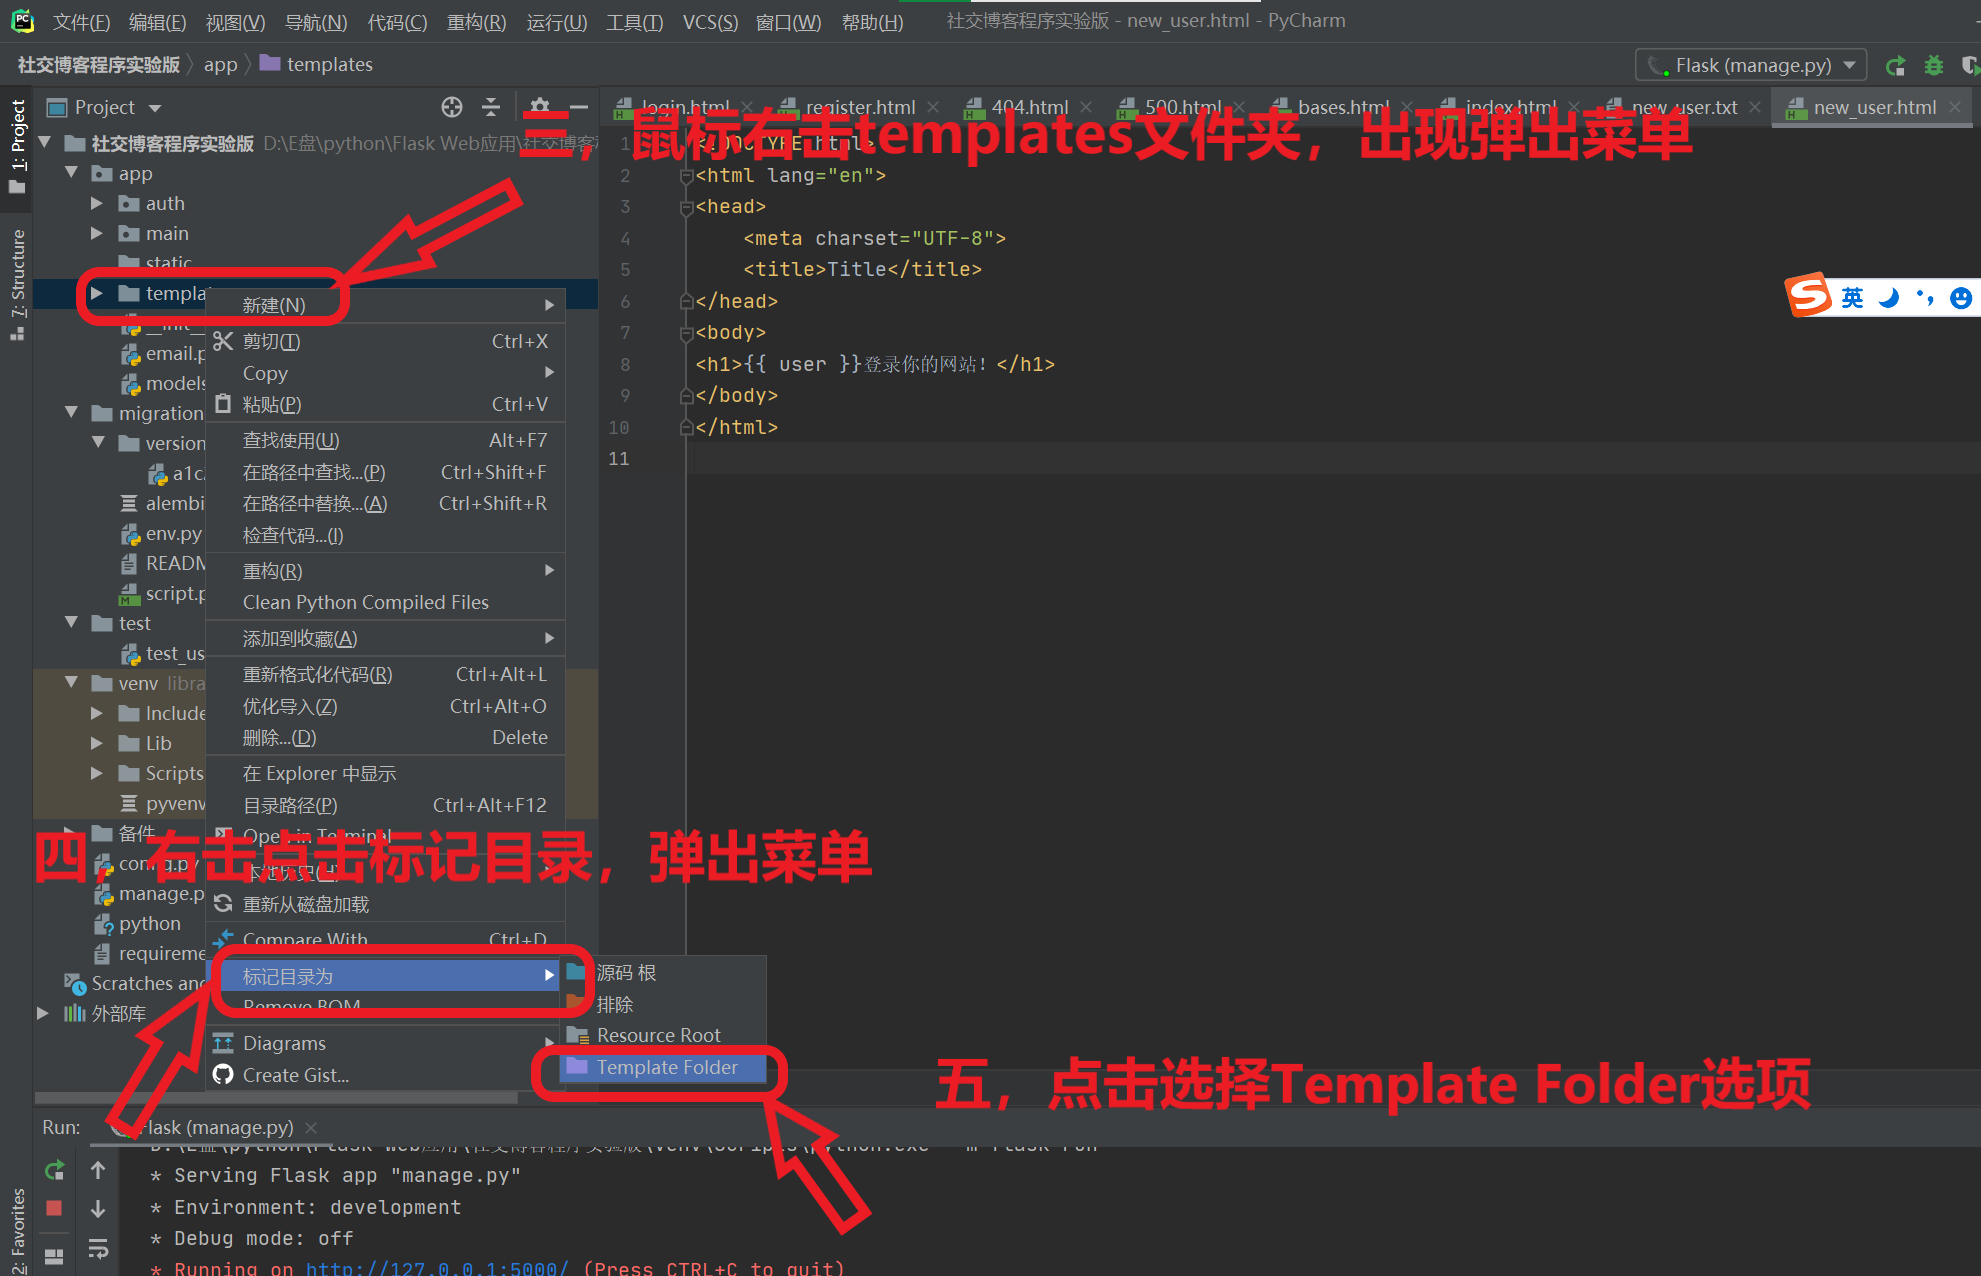Fold the head block at line 3
Viewport: 1981px width, 1276px height.
pyautogui.click(x=686, y=207)
